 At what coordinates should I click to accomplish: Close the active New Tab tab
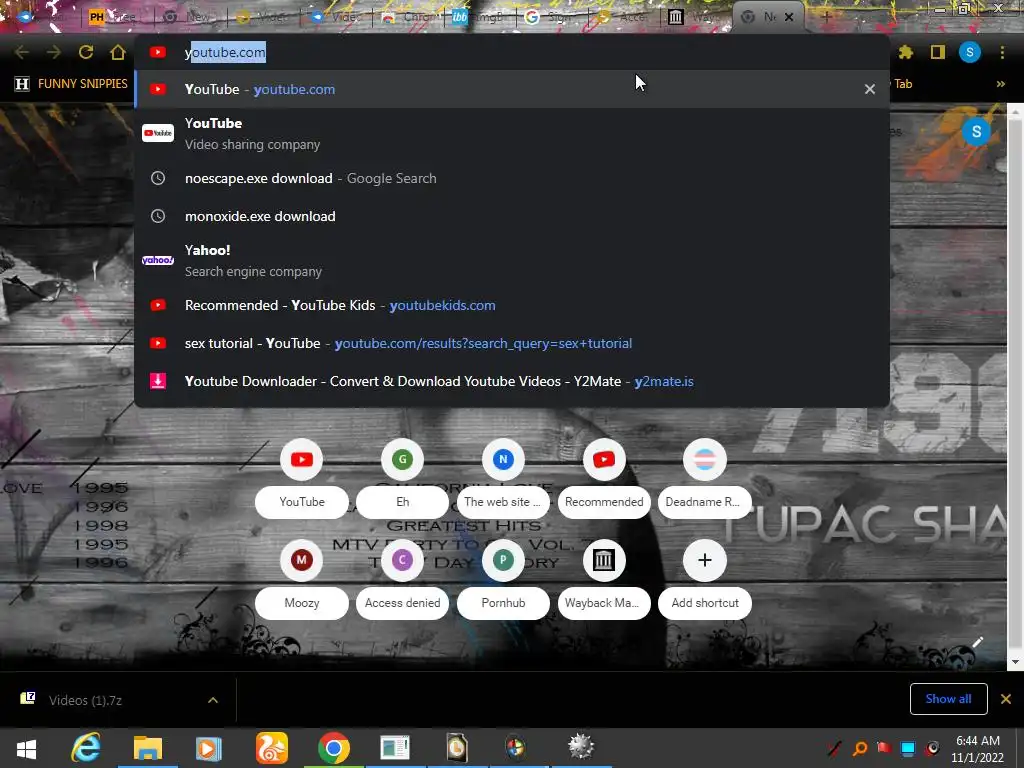coord(789,17)
